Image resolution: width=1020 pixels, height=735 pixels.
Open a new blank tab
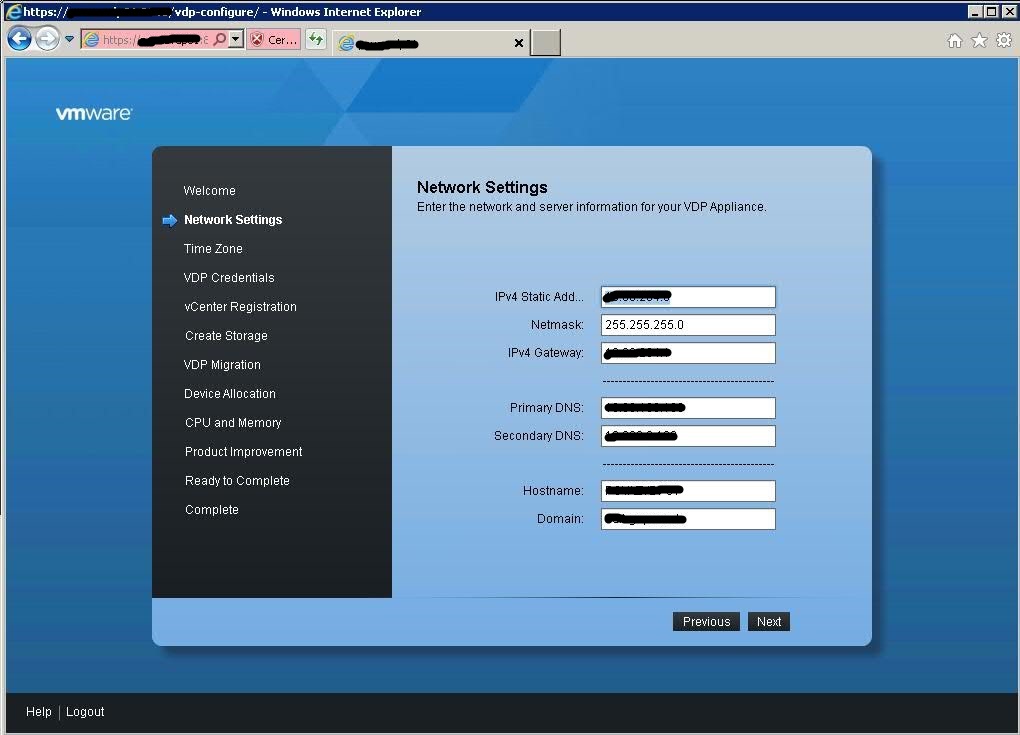(545, 43)
